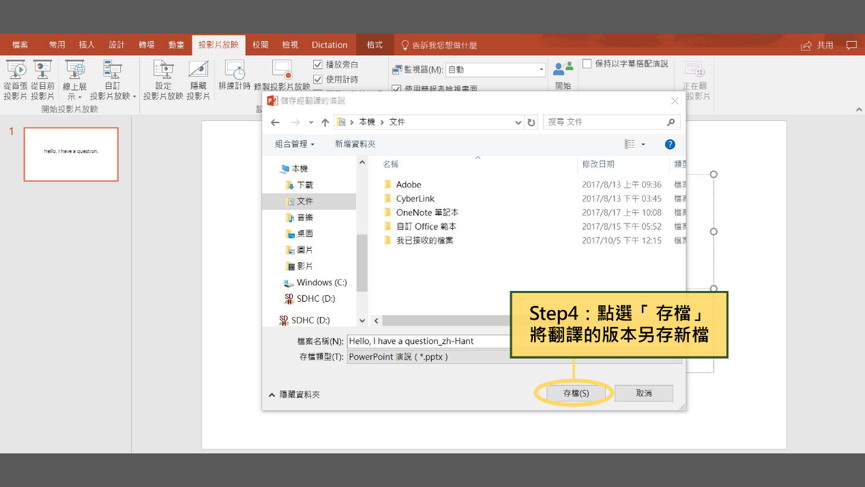Screen dimensions: 865x487
Task: Click the scroll-down arrow in the navigation pane
Action: click(x=362, y=320)
